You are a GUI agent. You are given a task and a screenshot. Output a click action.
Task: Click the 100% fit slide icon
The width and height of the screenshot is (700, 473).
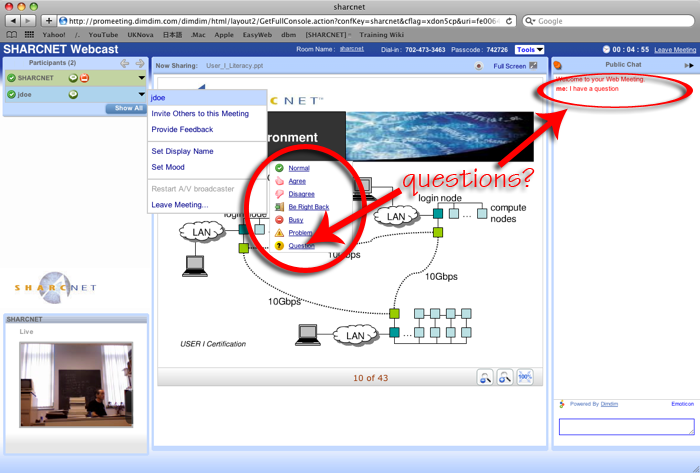tap(526, 377)
